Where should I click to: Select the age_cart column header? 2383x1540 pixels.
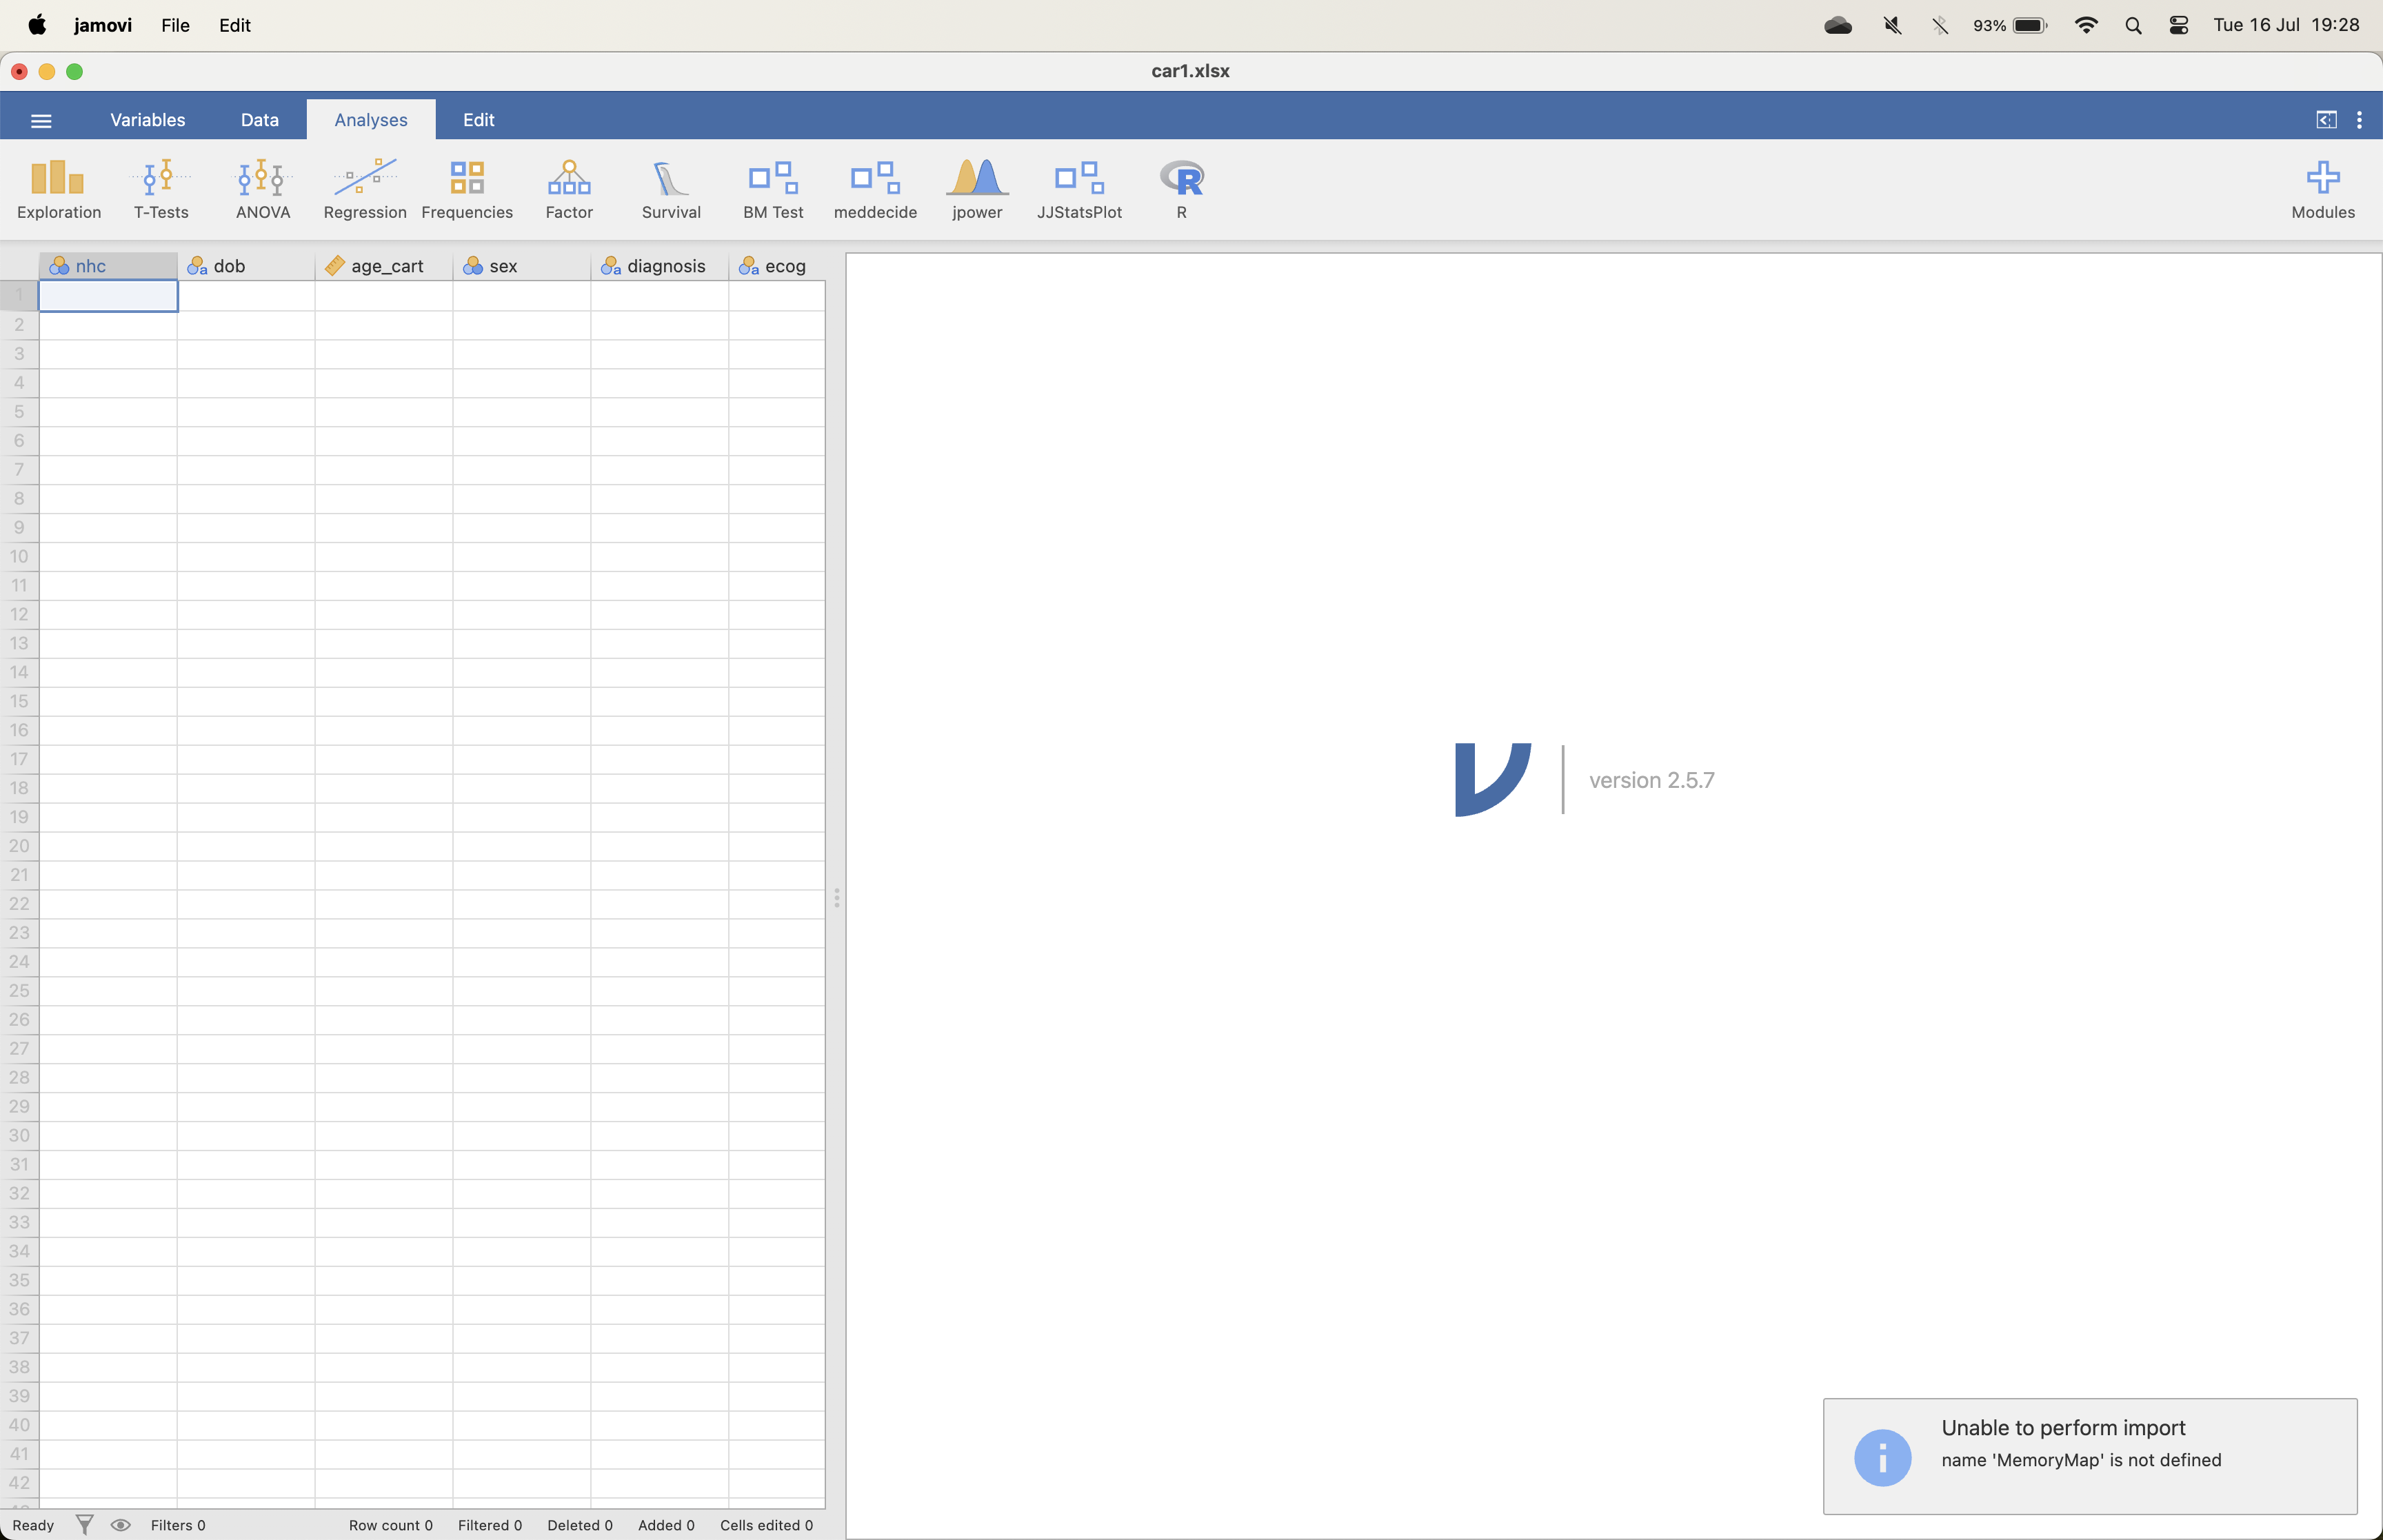coord(384,266)
